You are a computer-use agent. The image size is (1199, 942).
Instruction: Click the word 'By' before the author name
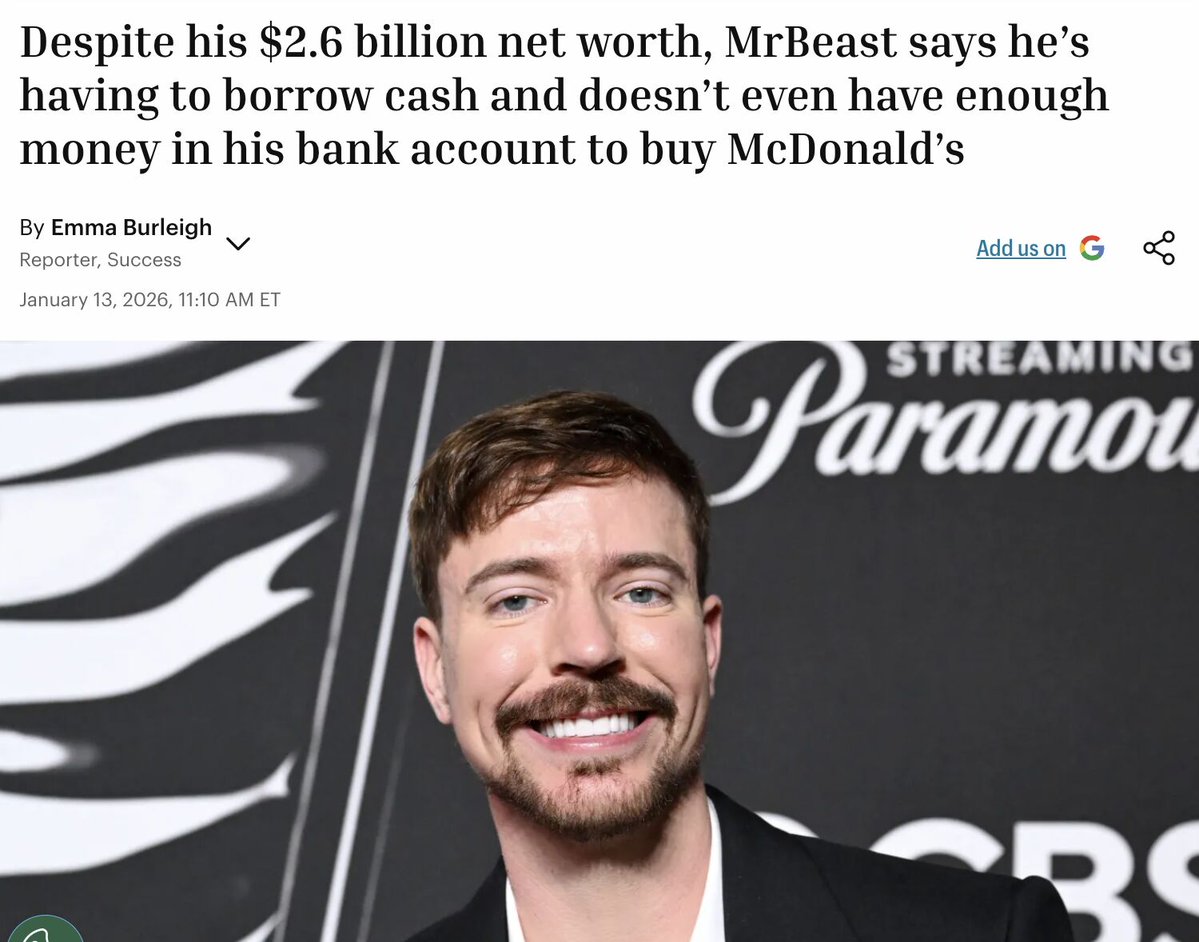tap(31, 227)
